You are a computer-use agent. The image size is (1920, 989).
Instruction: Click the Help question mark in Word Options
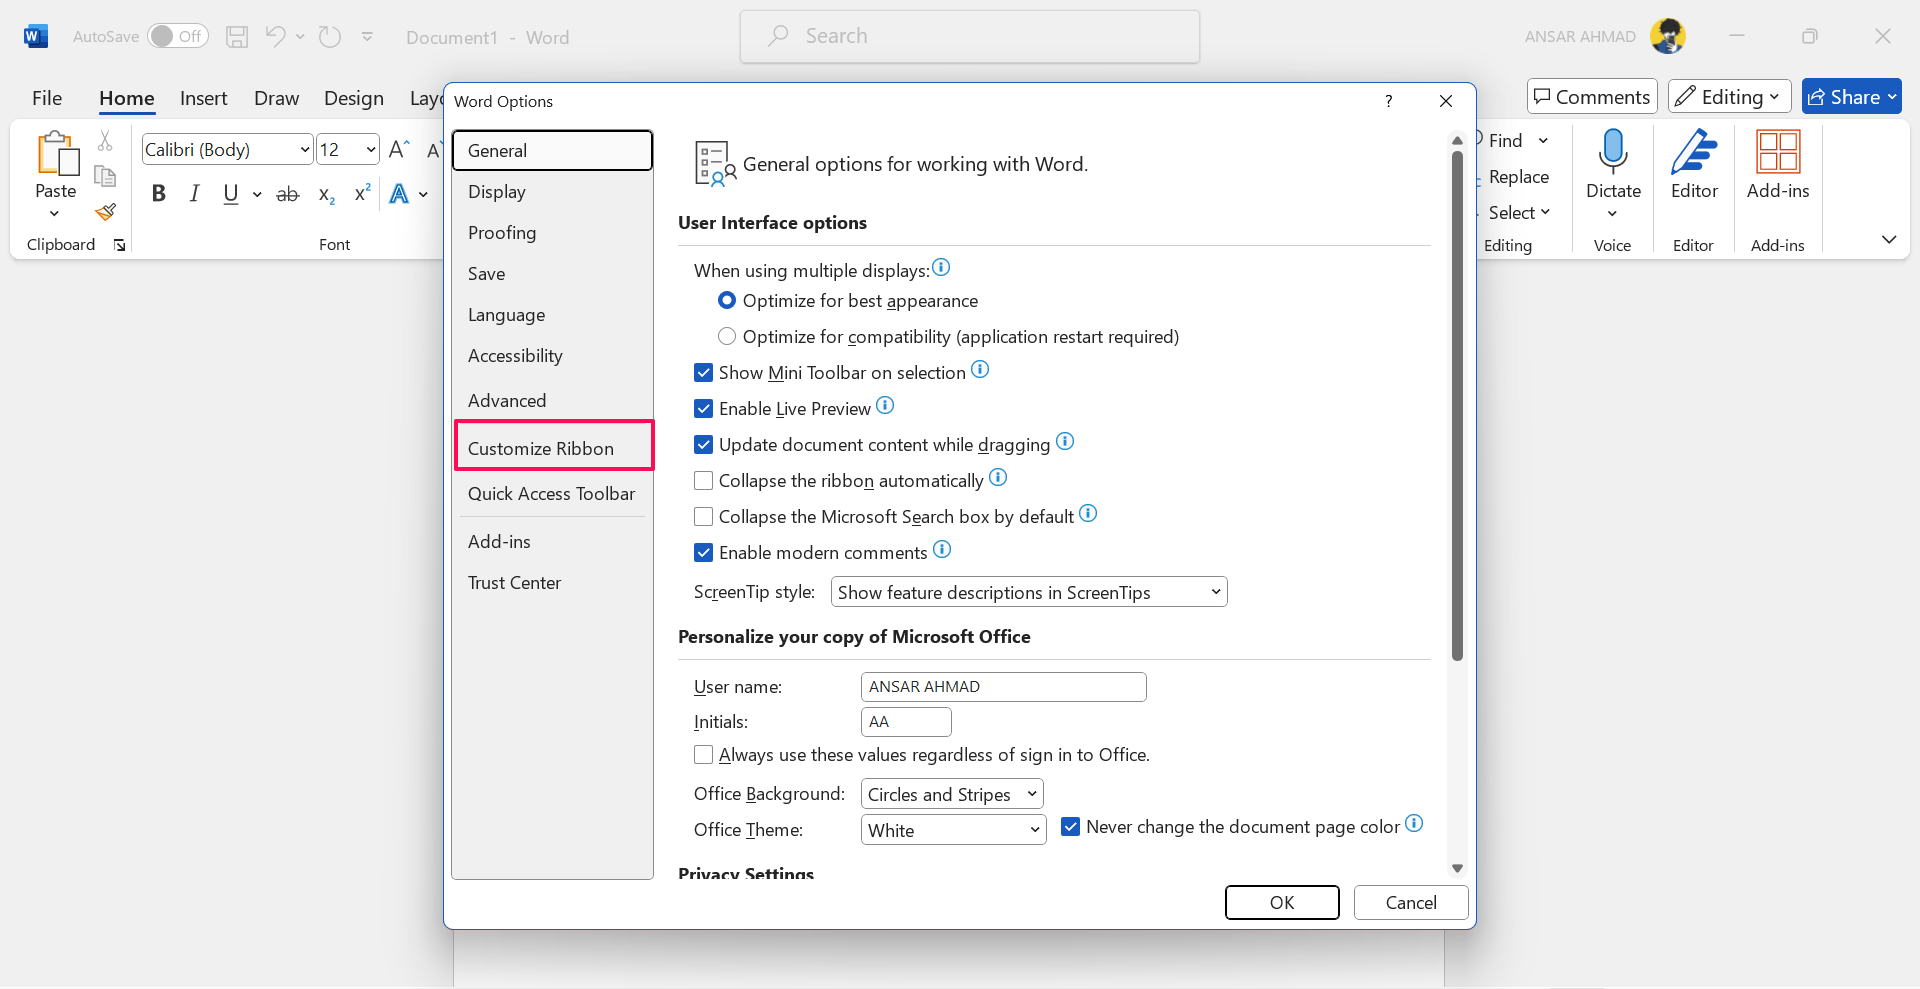point(1388,101)
